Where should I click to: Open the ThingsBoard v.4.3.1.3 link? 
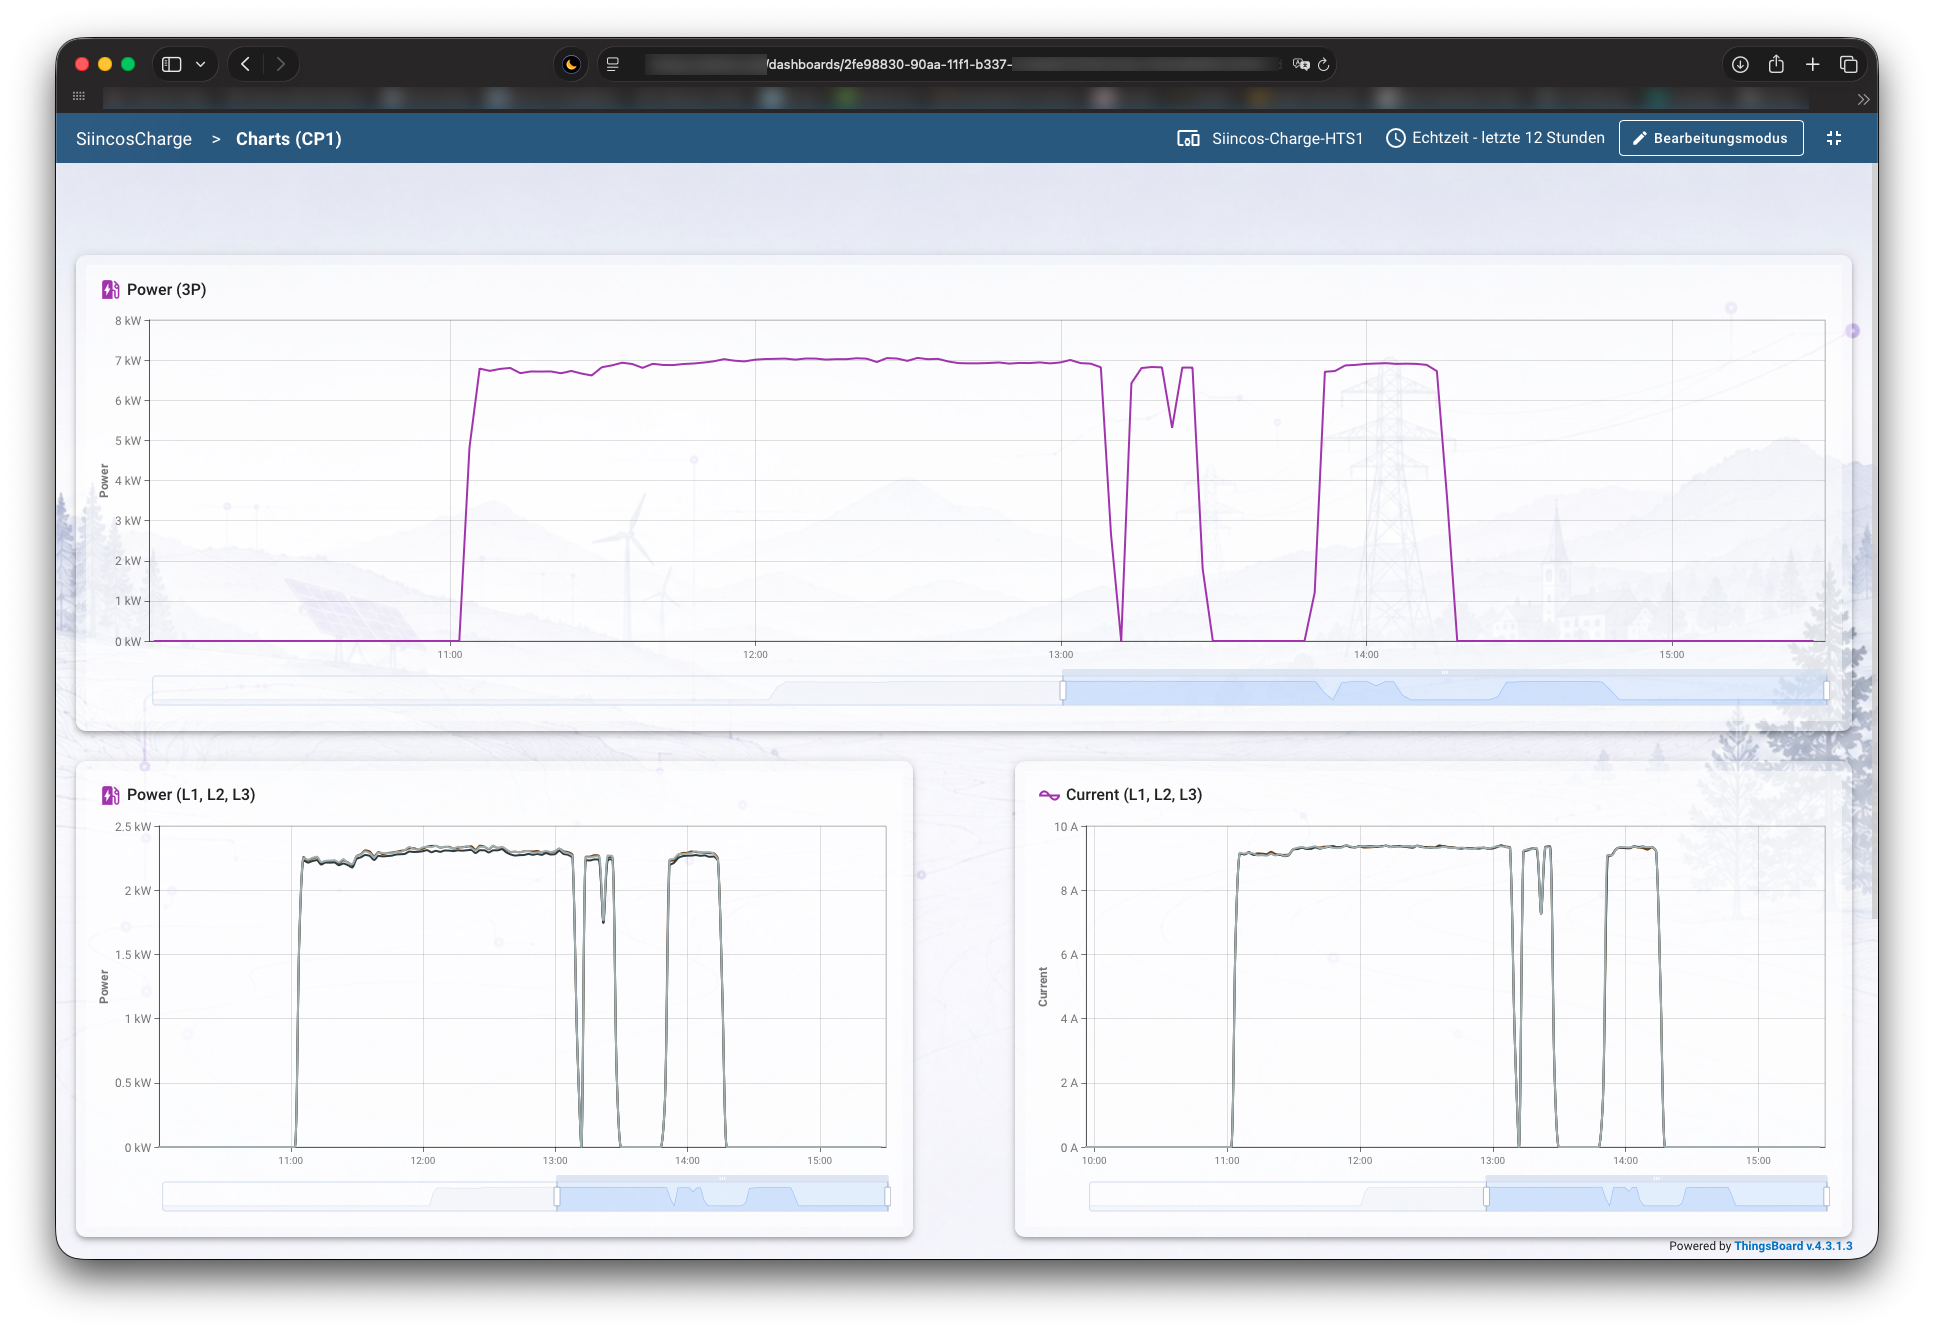coord(1793,1246)
